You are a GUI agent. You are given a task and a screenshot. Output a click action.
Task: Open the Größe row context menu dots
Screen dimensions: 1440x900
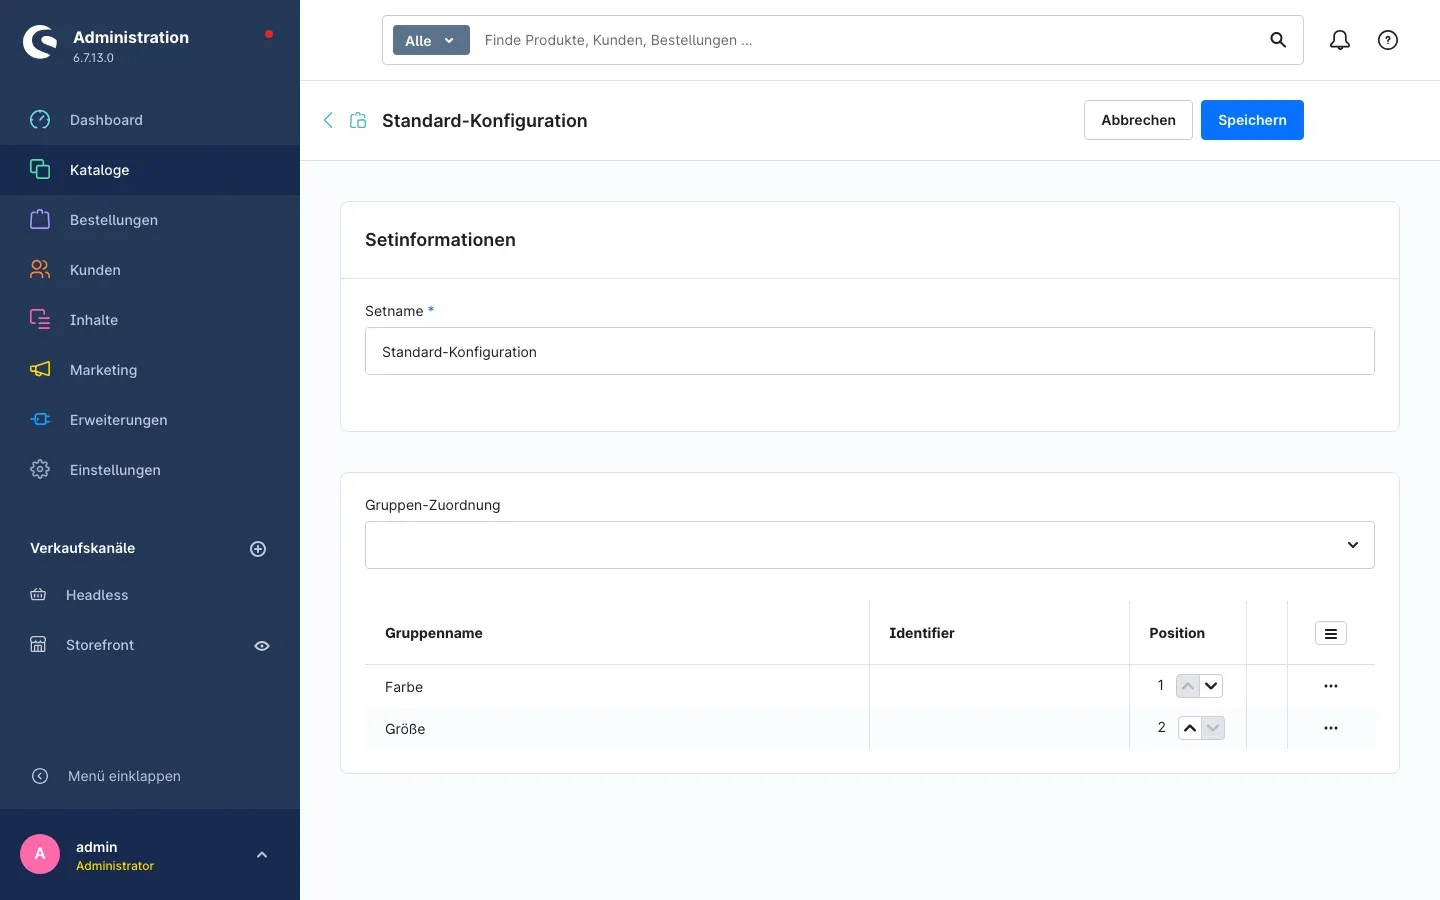pos(1331,728)
